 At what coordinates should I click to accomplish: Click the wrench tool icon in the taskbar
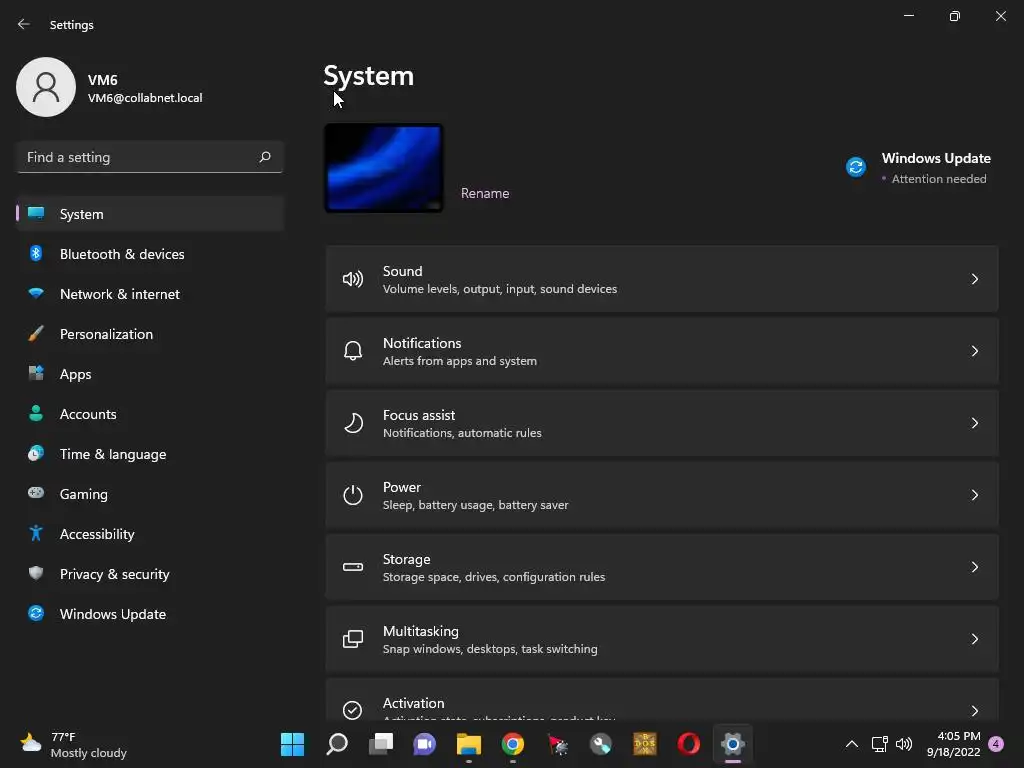click(x=601, y=744)
